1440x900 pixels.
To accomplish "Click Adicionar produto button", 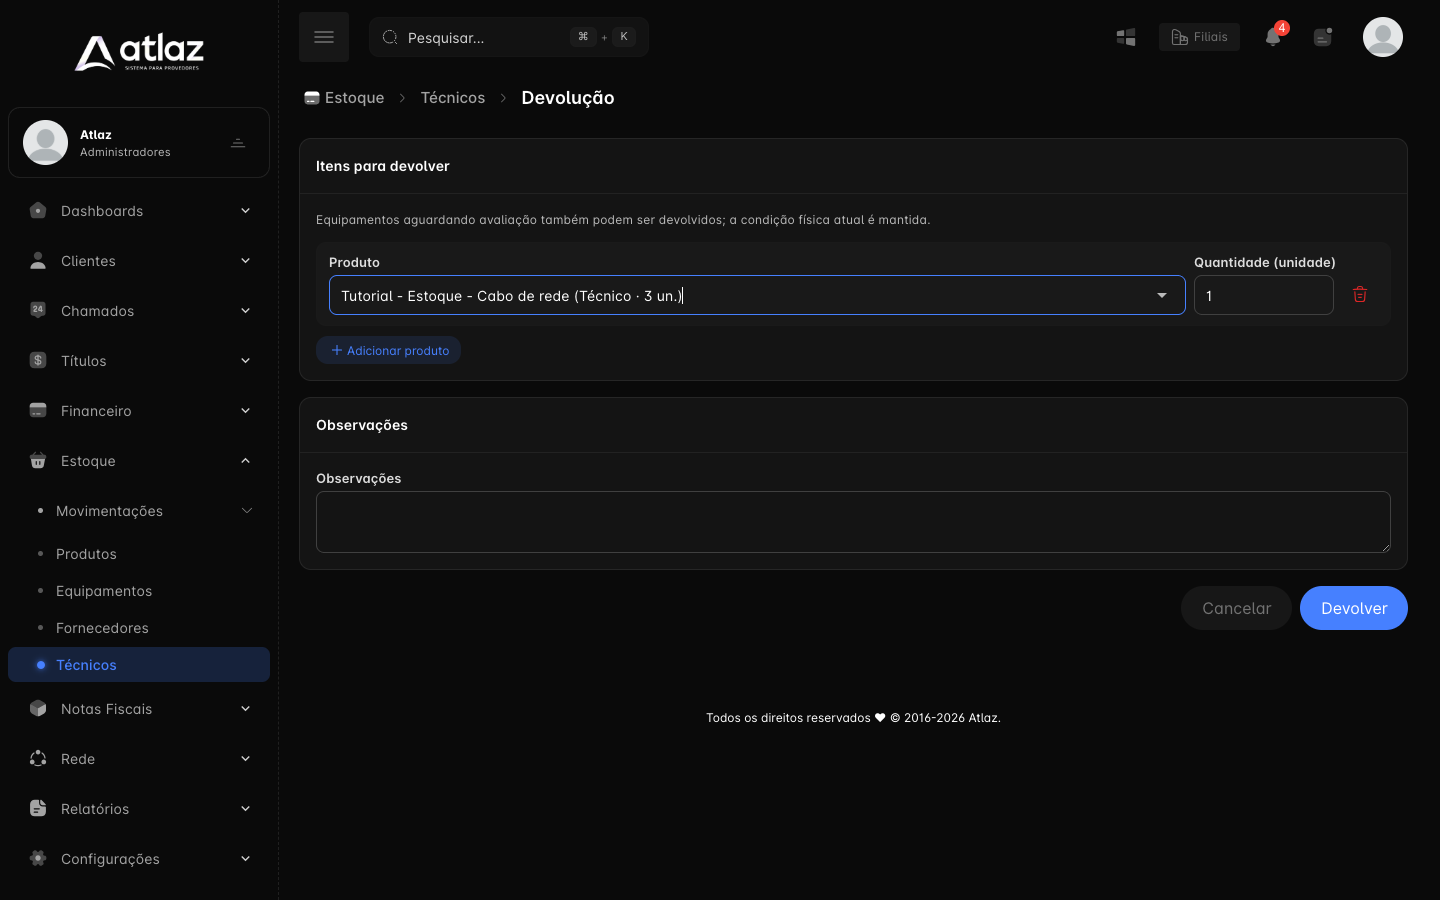I will 389,350.
